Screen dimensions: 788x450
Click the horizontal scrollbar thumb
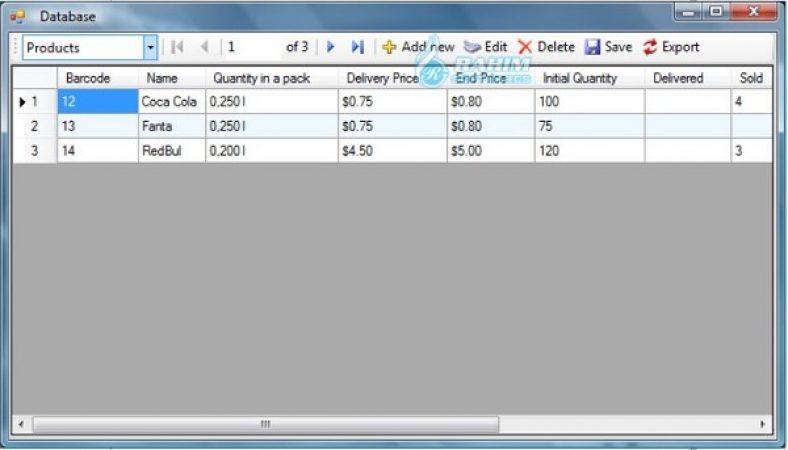pyautogui.click(x=266, y=424)
